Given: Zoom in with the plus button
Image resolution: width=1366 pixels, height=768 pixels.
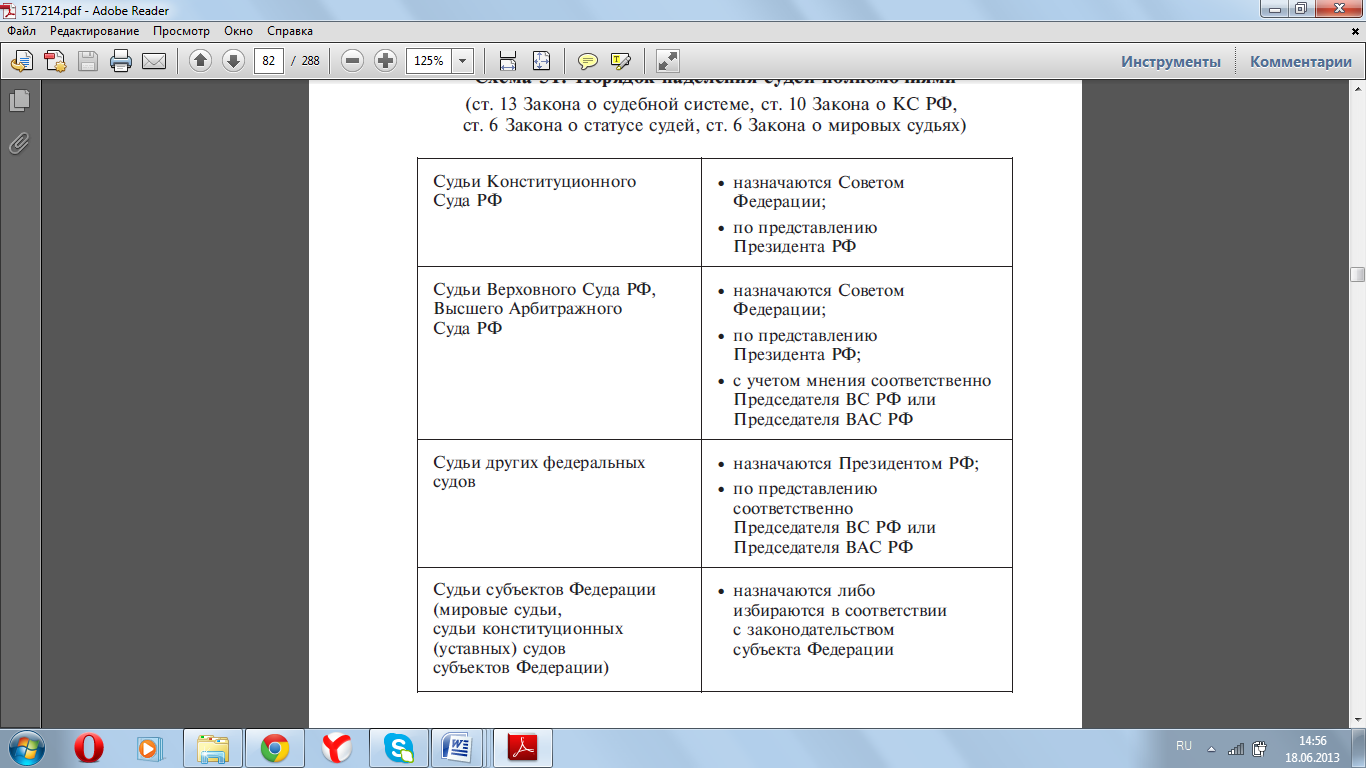Looking at the screenshot, I should tap(385, 61).
